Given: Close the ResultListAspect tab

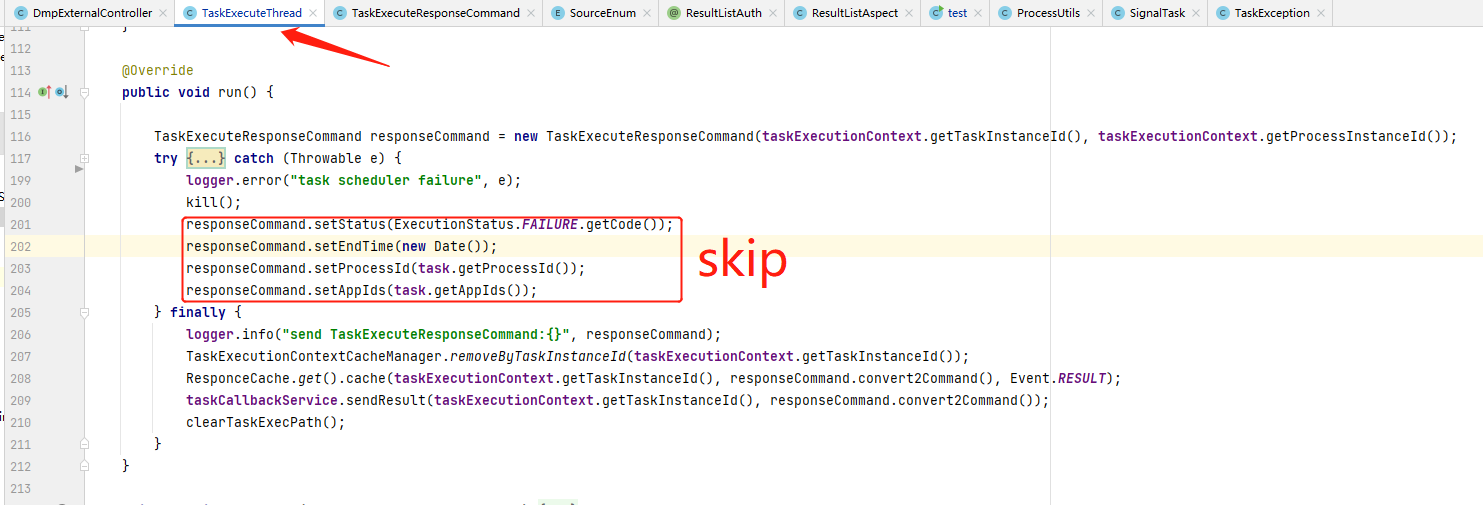Looking at the screenshot, I should coord(909,13).
